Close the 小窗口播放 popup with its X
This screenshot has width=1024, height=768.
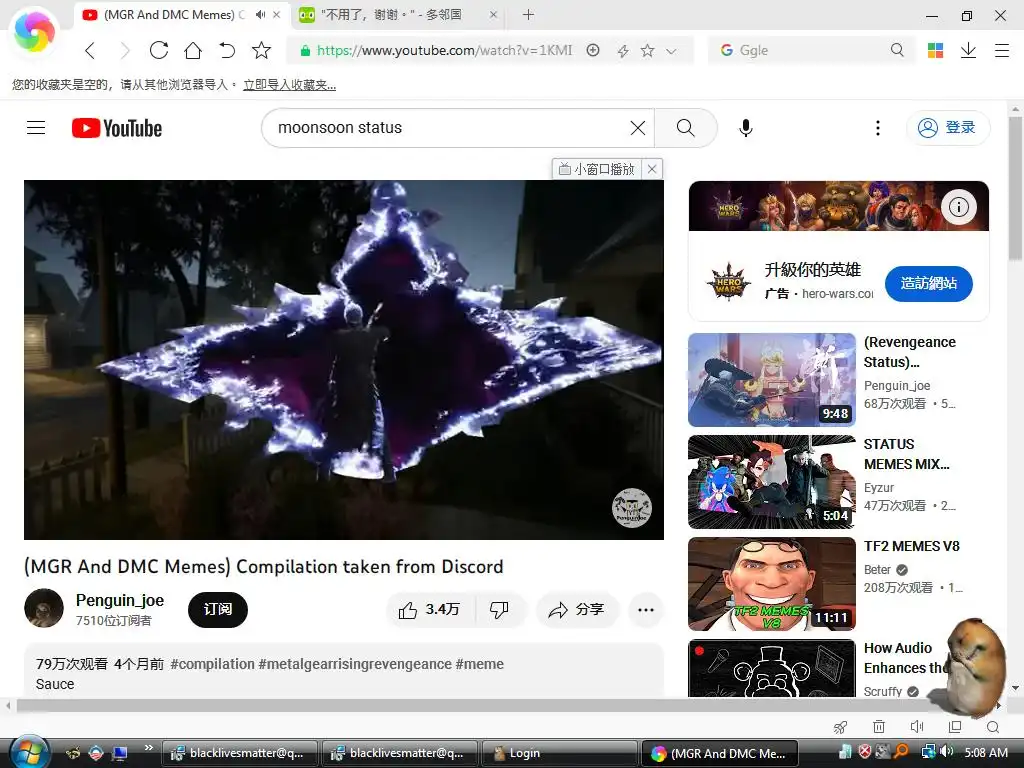click(652, 169)
